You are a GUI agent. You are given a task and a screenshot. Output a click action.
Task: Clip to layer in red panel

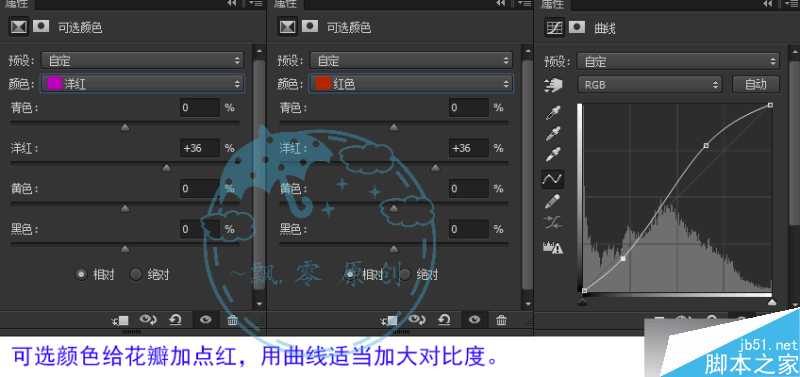[389, 320]
